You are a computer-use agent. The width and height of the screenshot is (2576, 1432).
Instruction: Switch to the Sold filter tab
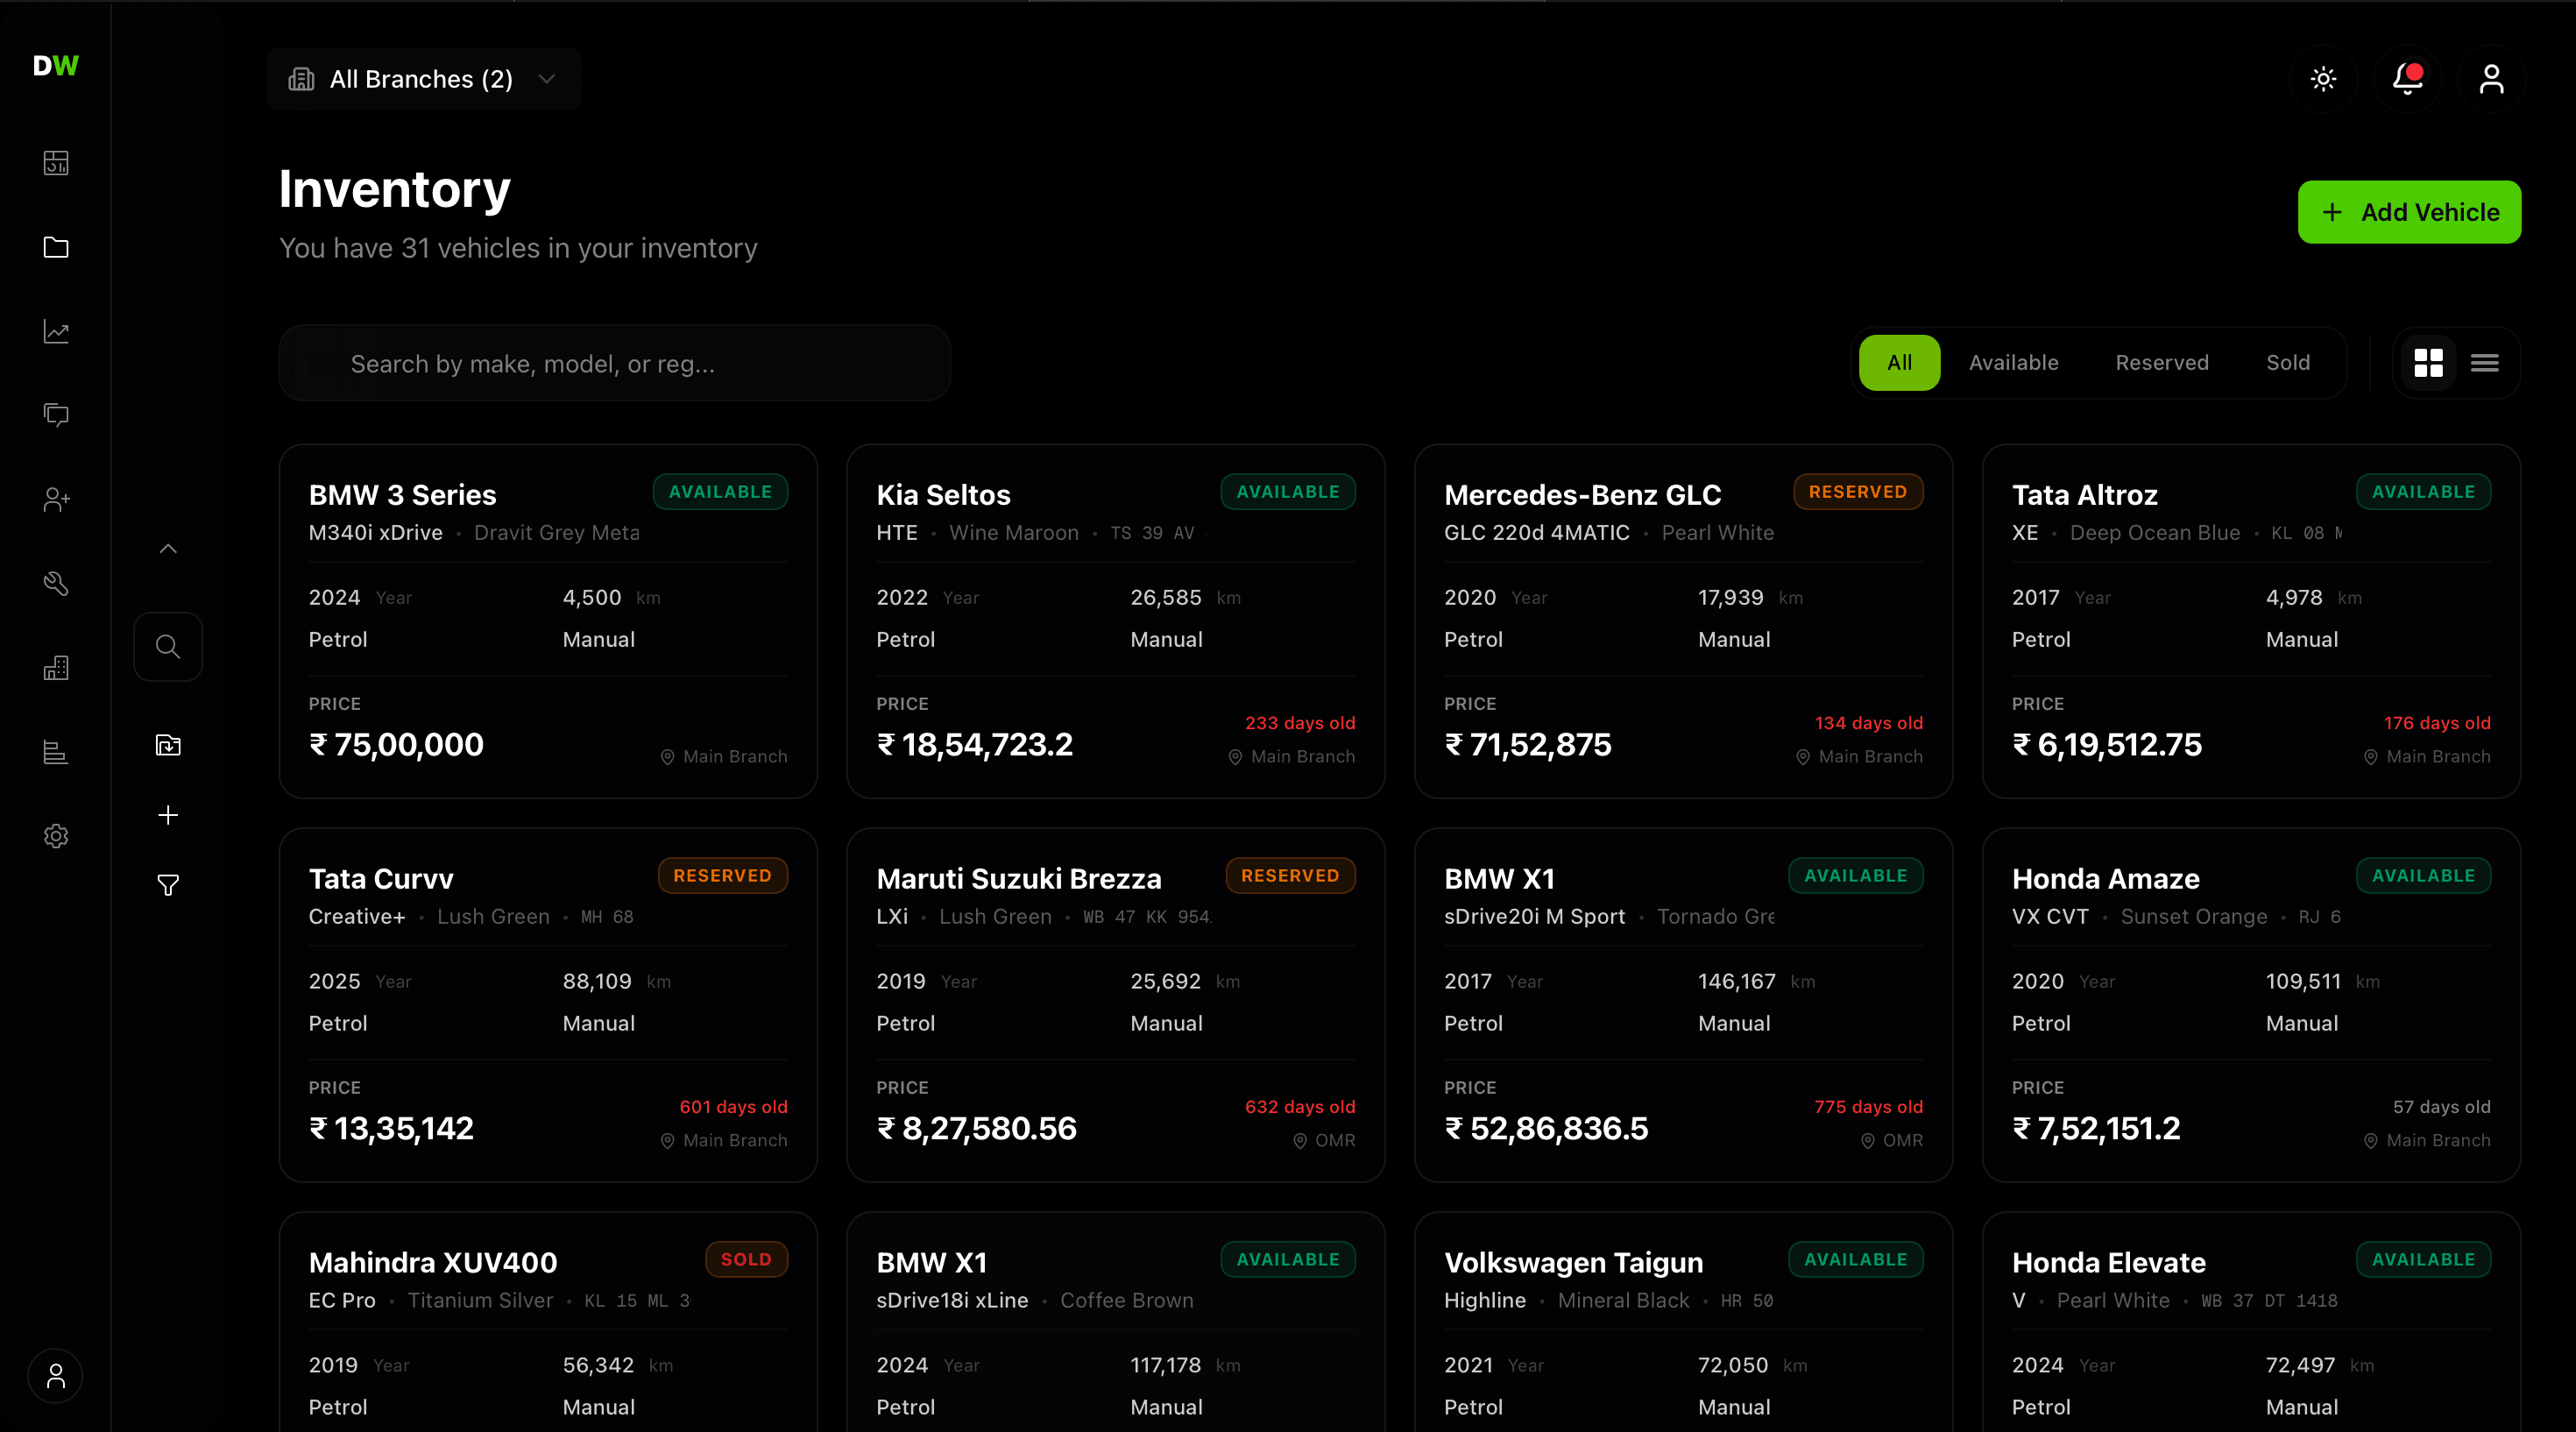(x=2288, y=362)
